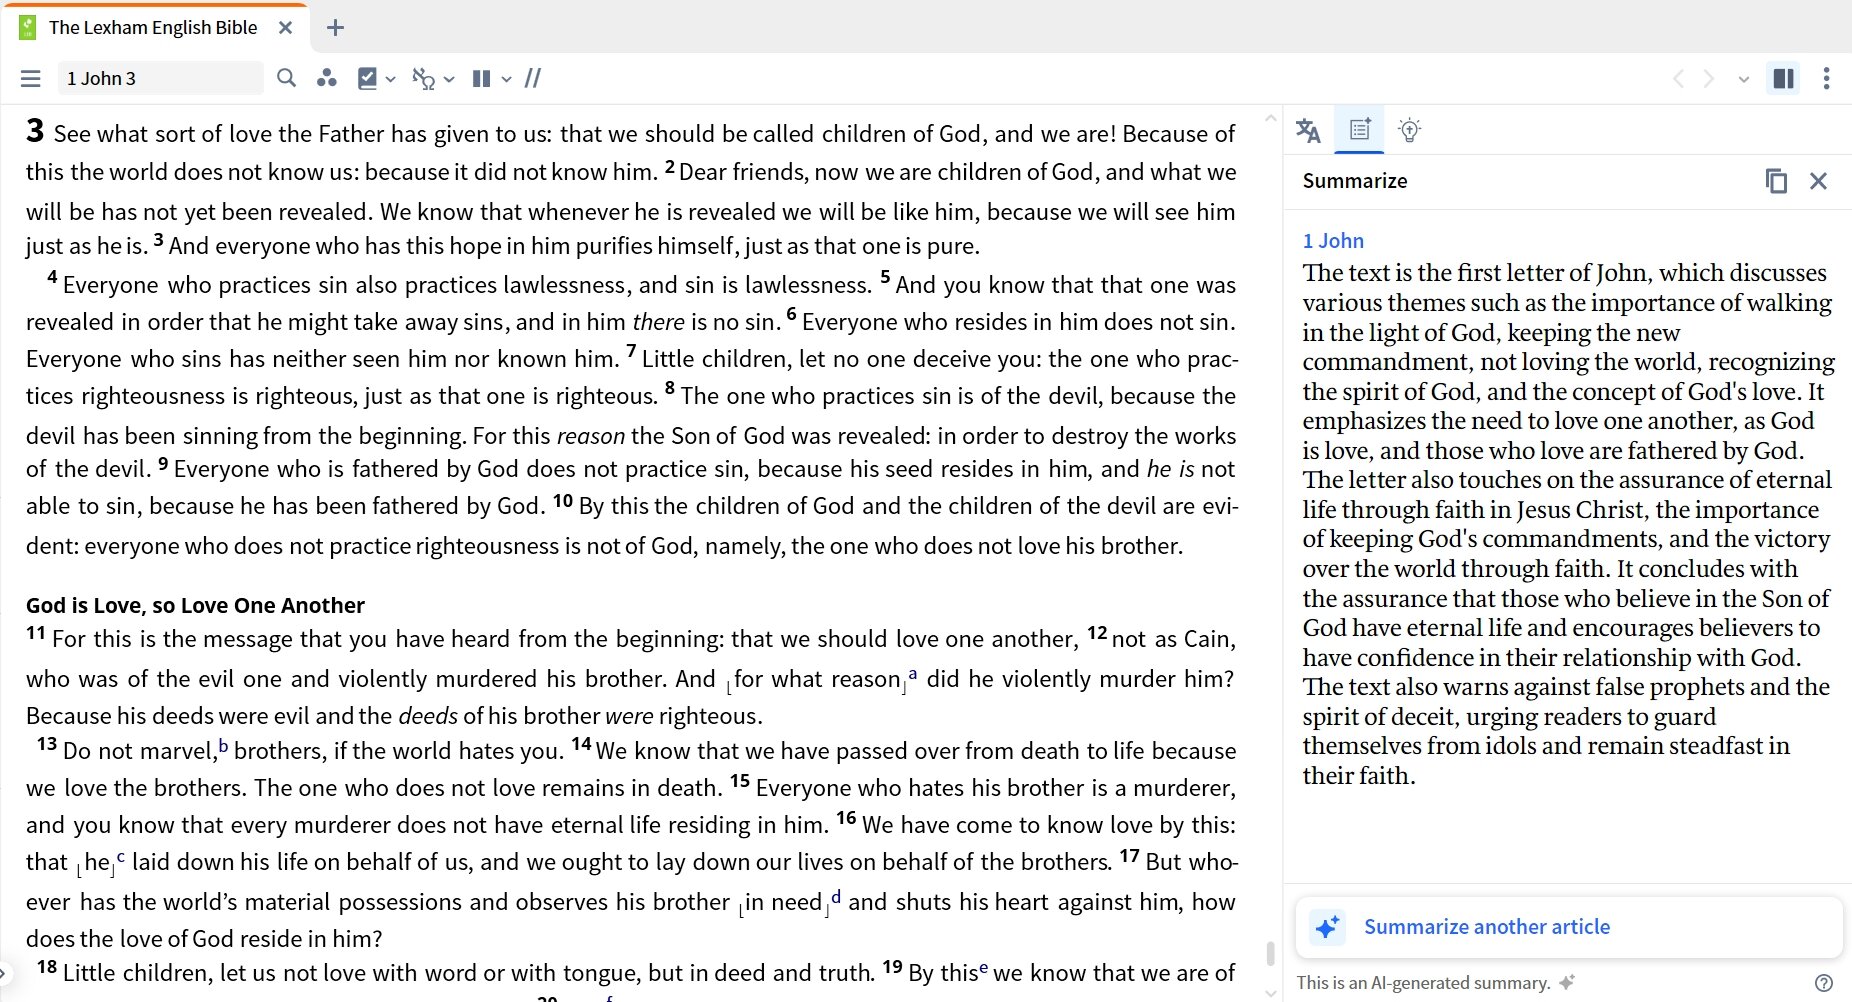Open footnote b after 'Do not marvel'
The image size is (1852, 1002).
coord(224,746)
